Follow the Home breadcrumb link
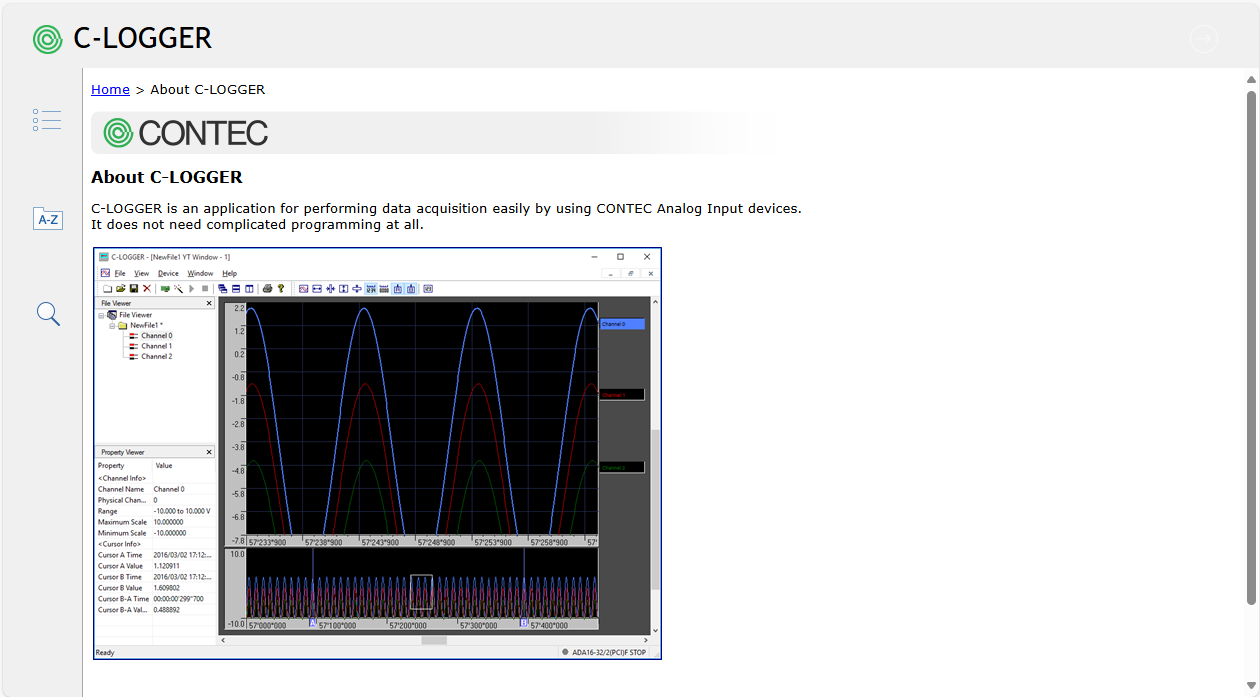The width and height of the screenshot is (1260, 697). (110, 89)
